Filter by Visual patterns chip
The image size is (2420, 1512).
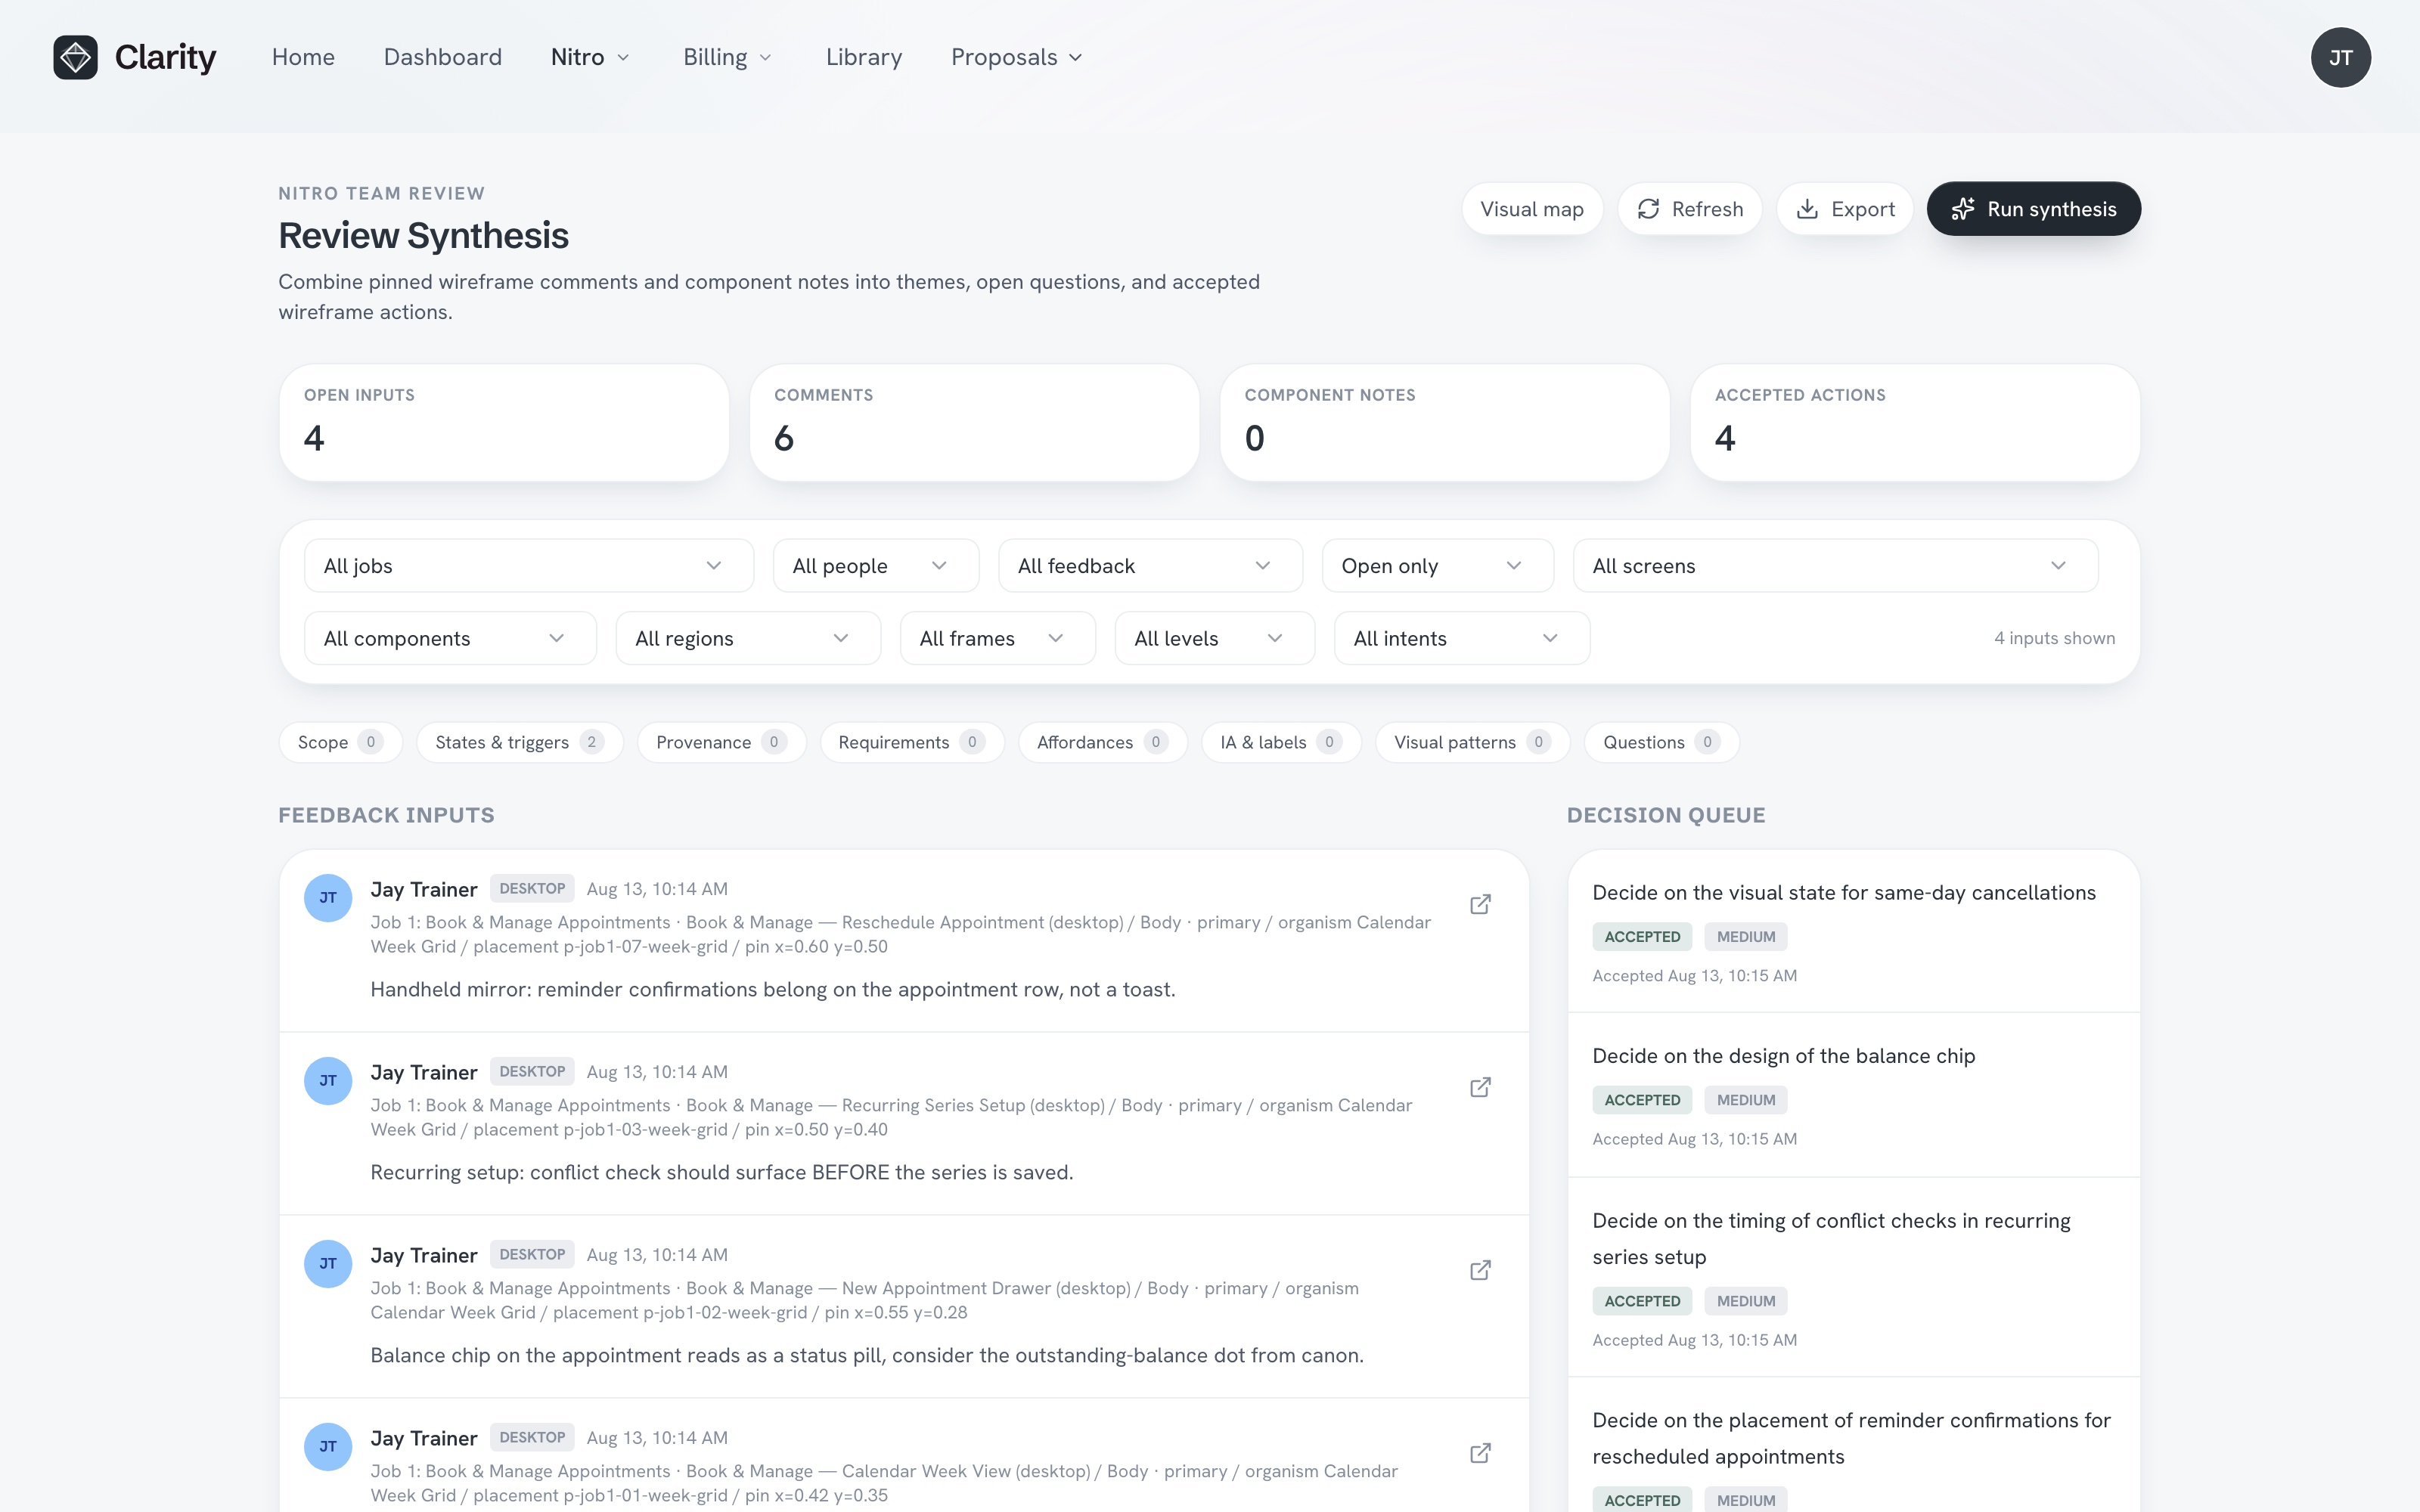coord(1472,742)
